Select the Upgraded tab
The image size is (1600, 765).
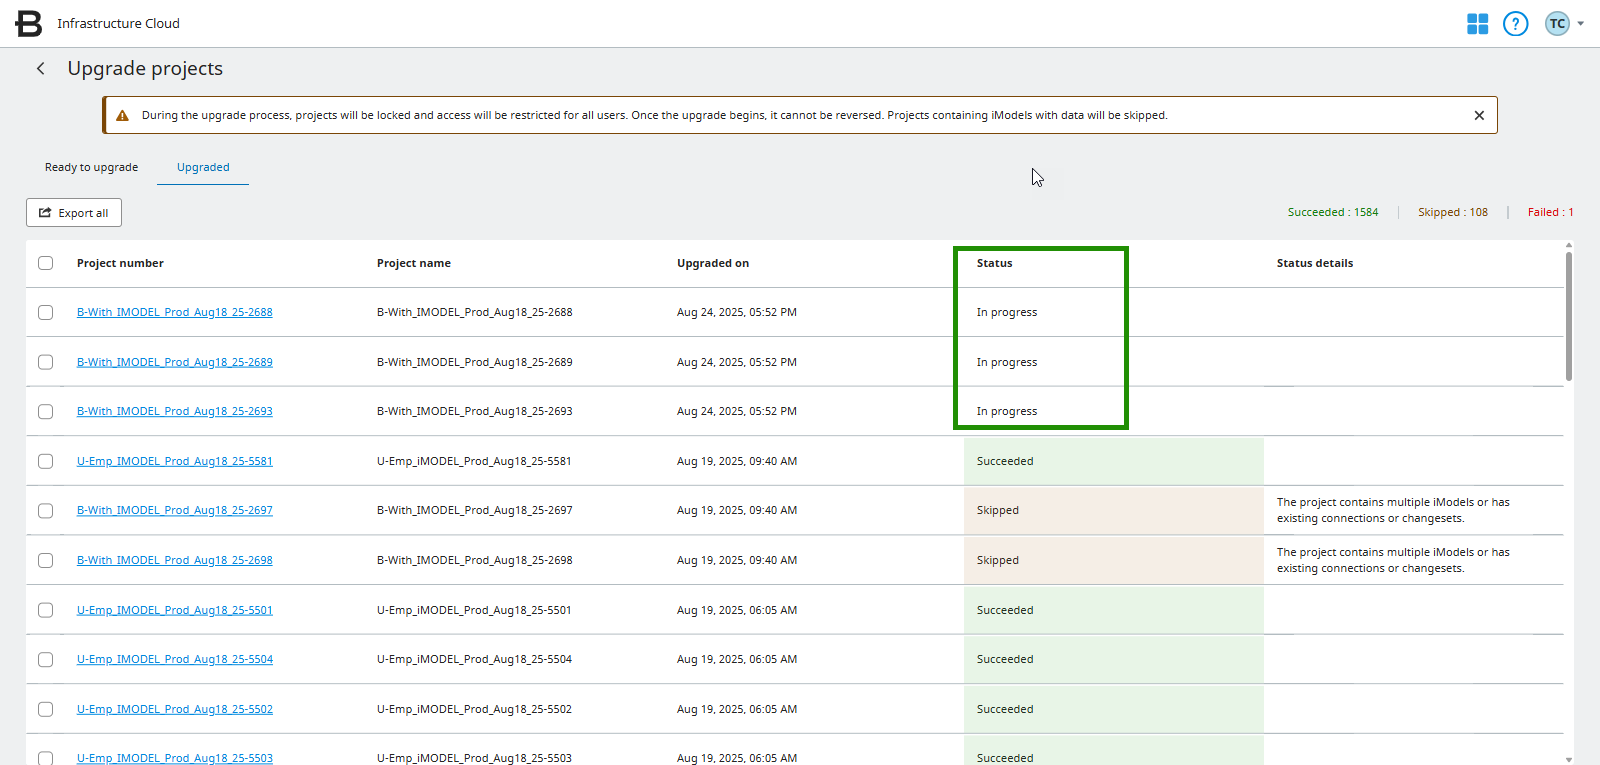point(203,167)
